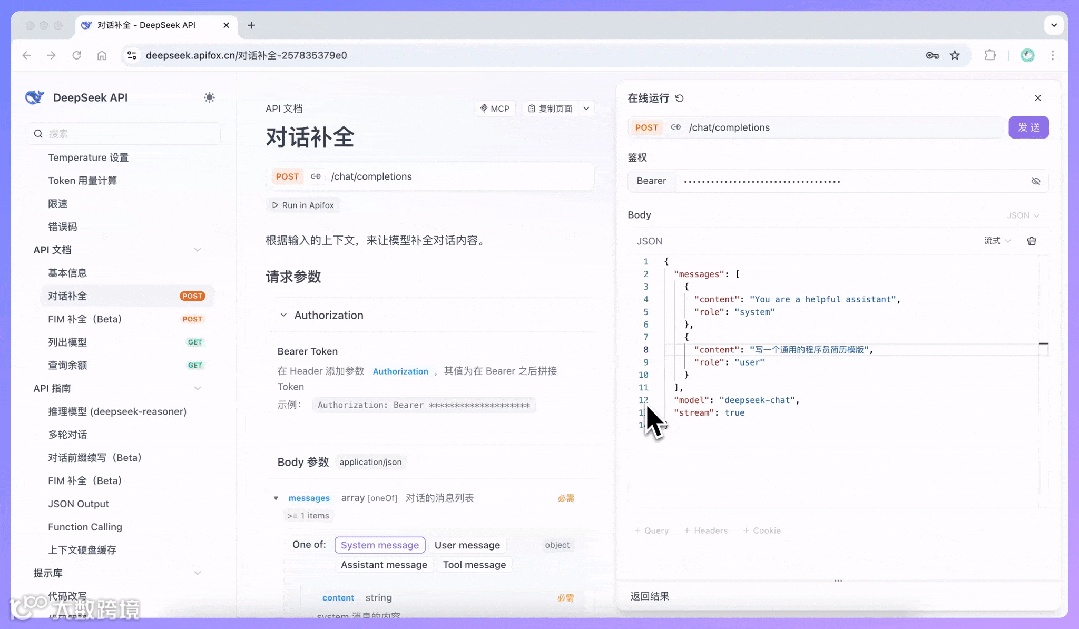Viewport: 1079px width, 629px height.
Task: Open the format dropdown above the JSON editor
Action: tap(997, 241)
